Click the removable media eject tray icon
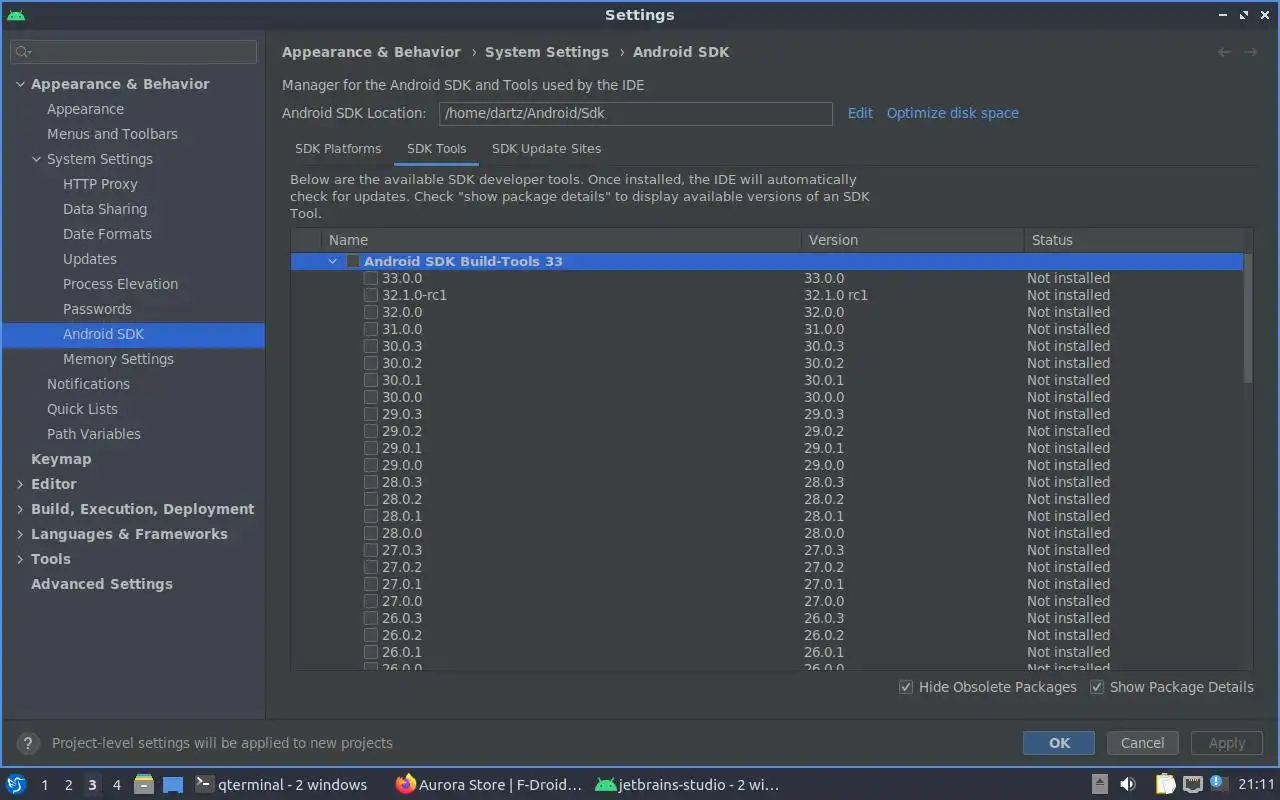Image resolution: width=1280 pixels, height=800 pixels. [x=1100, y=784]
